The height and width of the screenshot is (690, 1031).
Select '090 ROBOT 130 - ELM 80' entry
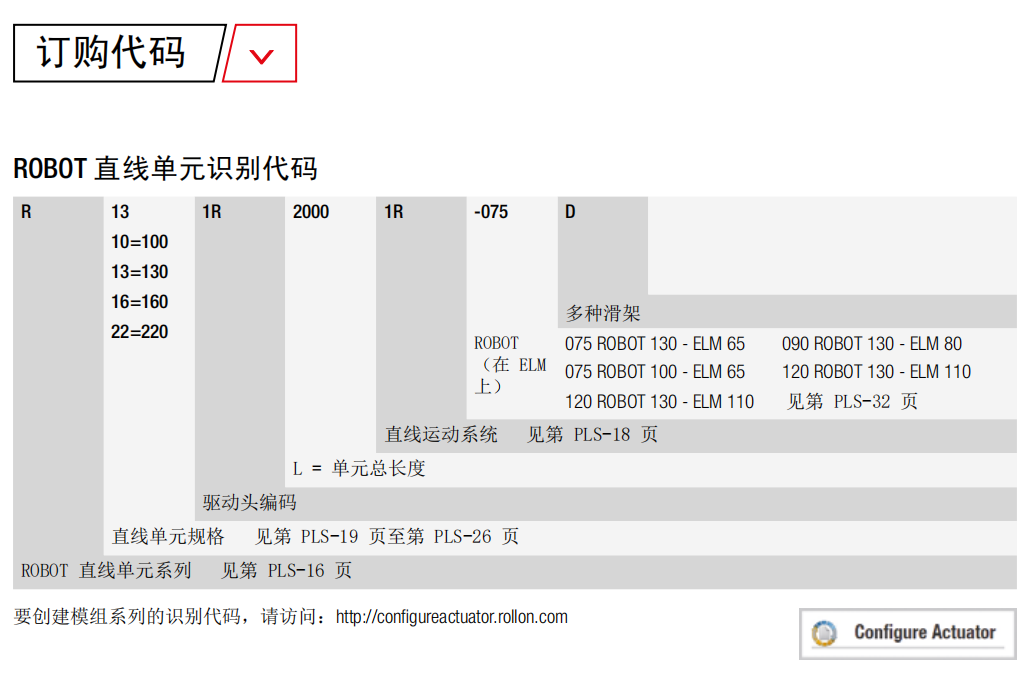pyautogui.click(x=872, y=344)
